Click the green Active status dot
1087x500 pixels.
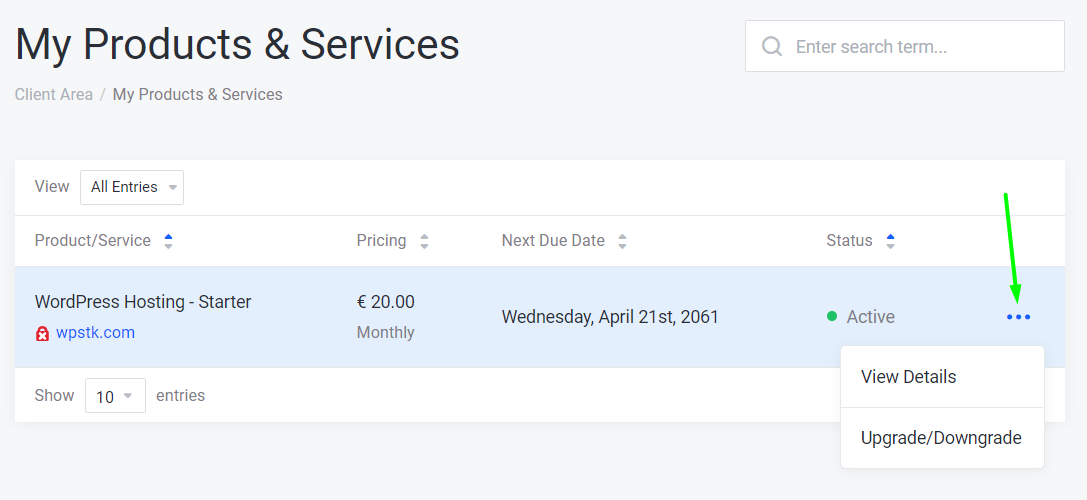(832, 317)
